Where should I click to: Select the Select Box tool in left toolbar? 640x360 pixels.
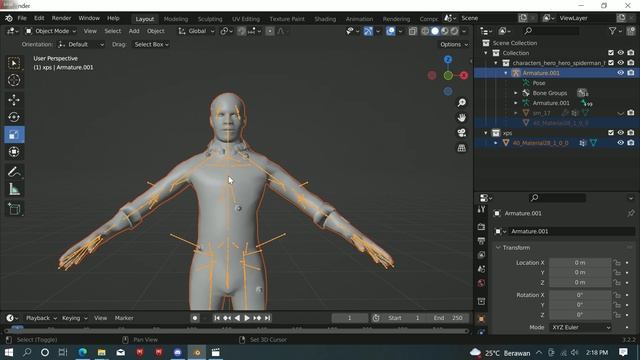(14, 63)
